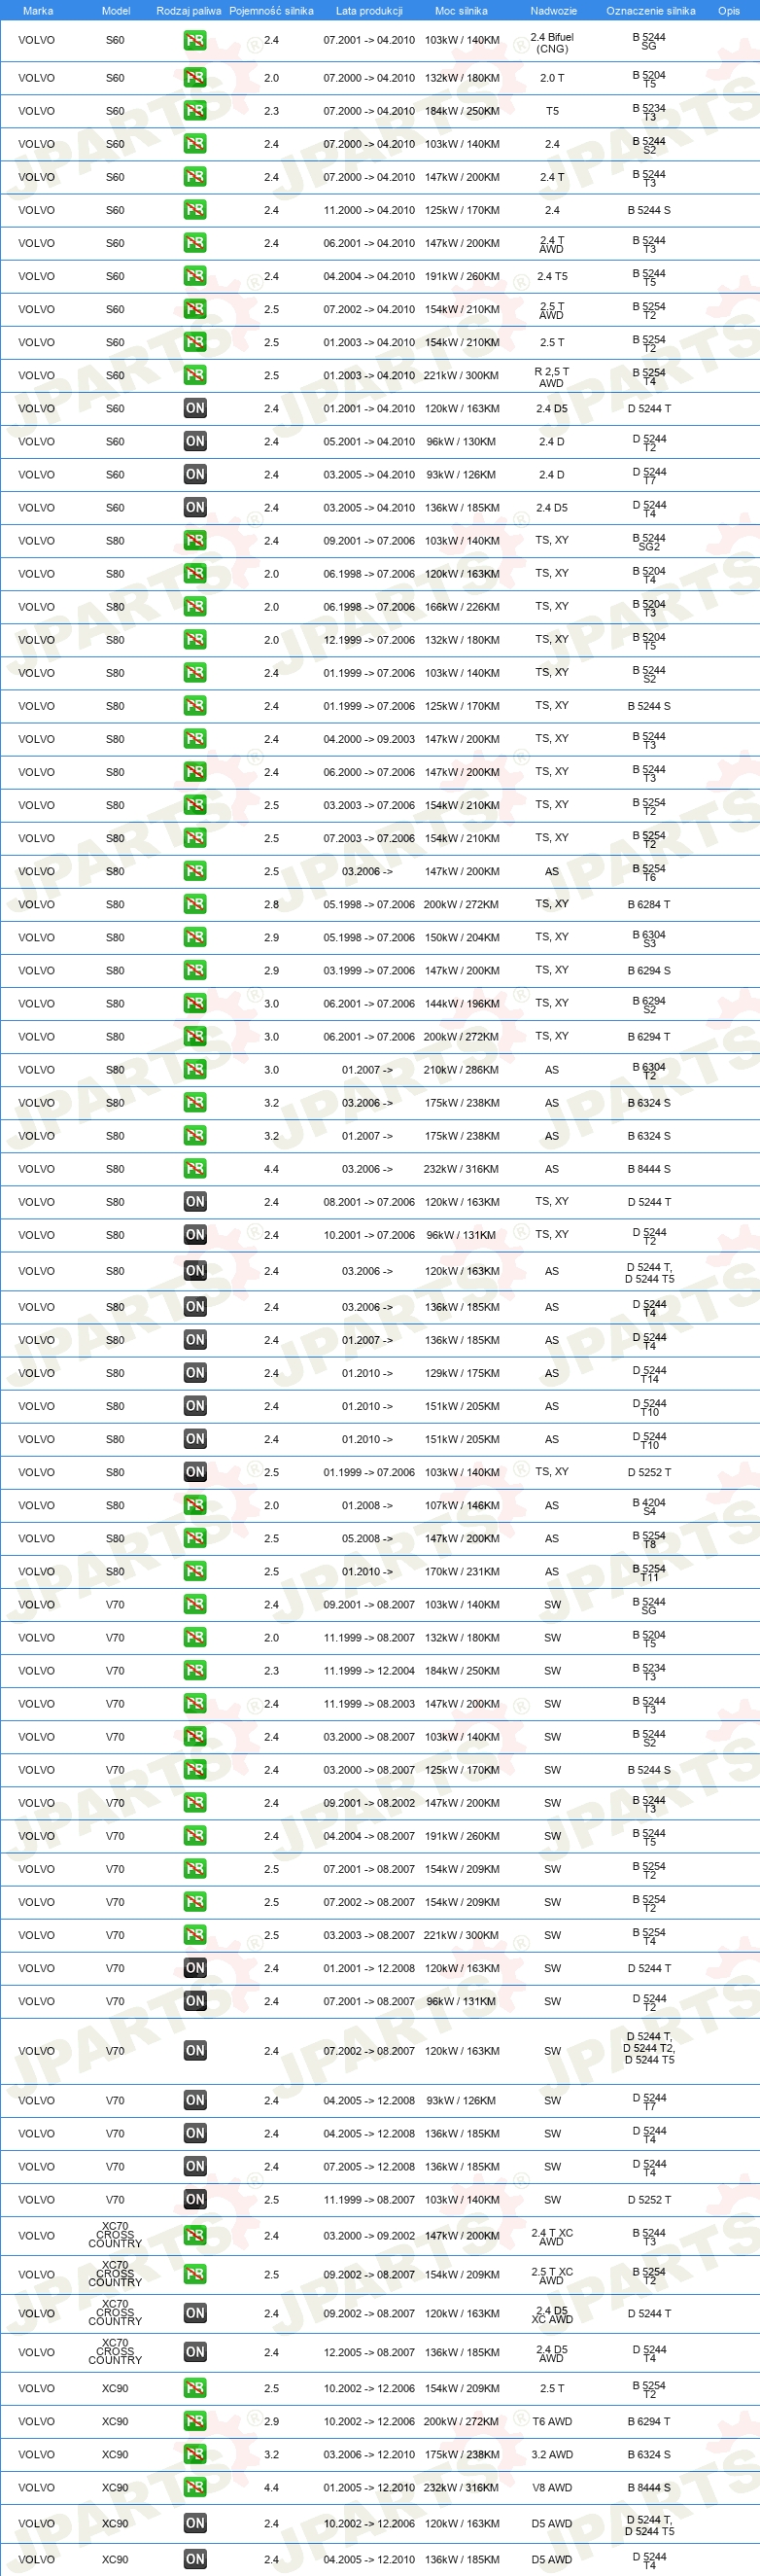Select XC90 model cell in 3.2 AWD row

pyautogui.click(x=115, y=2454)
